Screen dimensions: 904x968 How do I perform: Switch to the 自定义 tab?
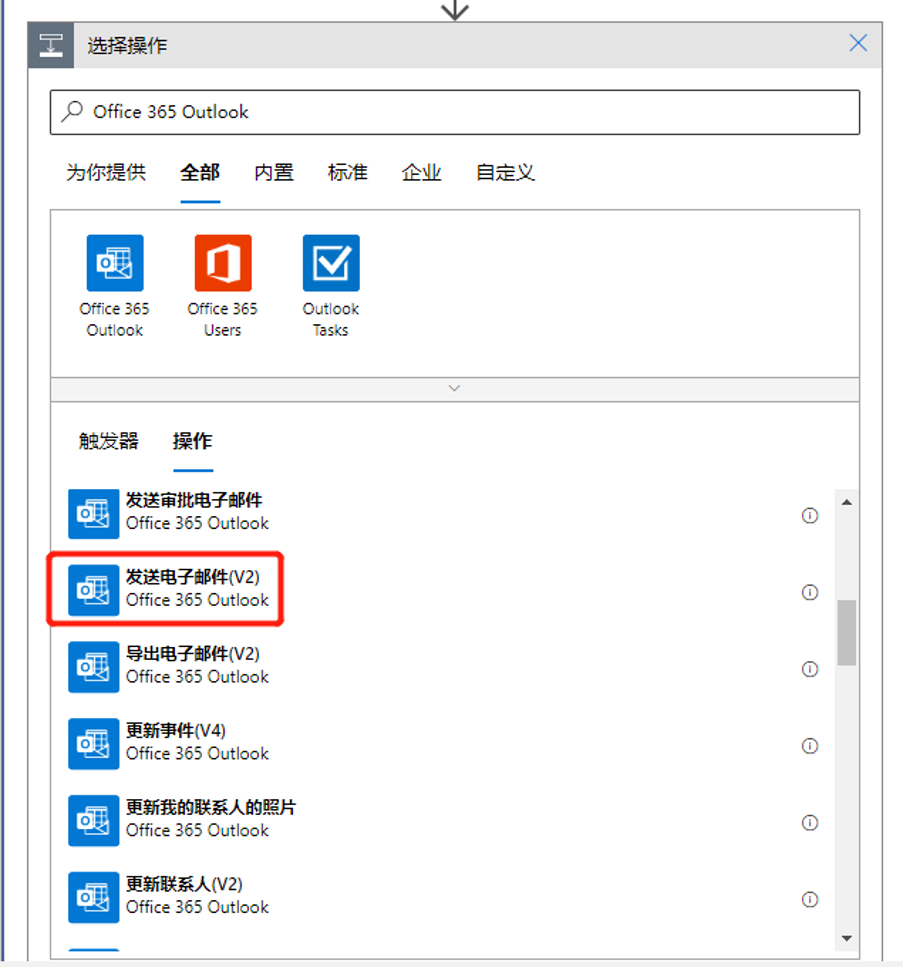pyautogui.click(x=505, y=172)
